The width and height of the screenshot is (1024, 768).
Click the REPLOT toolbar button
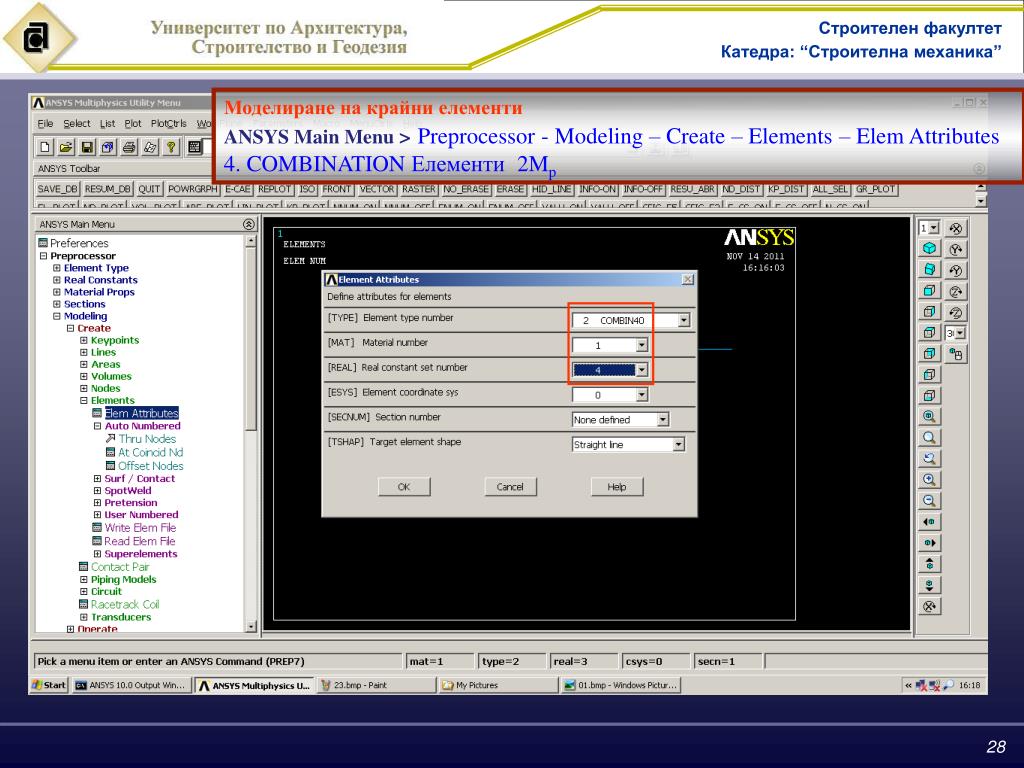pos(274,189)
